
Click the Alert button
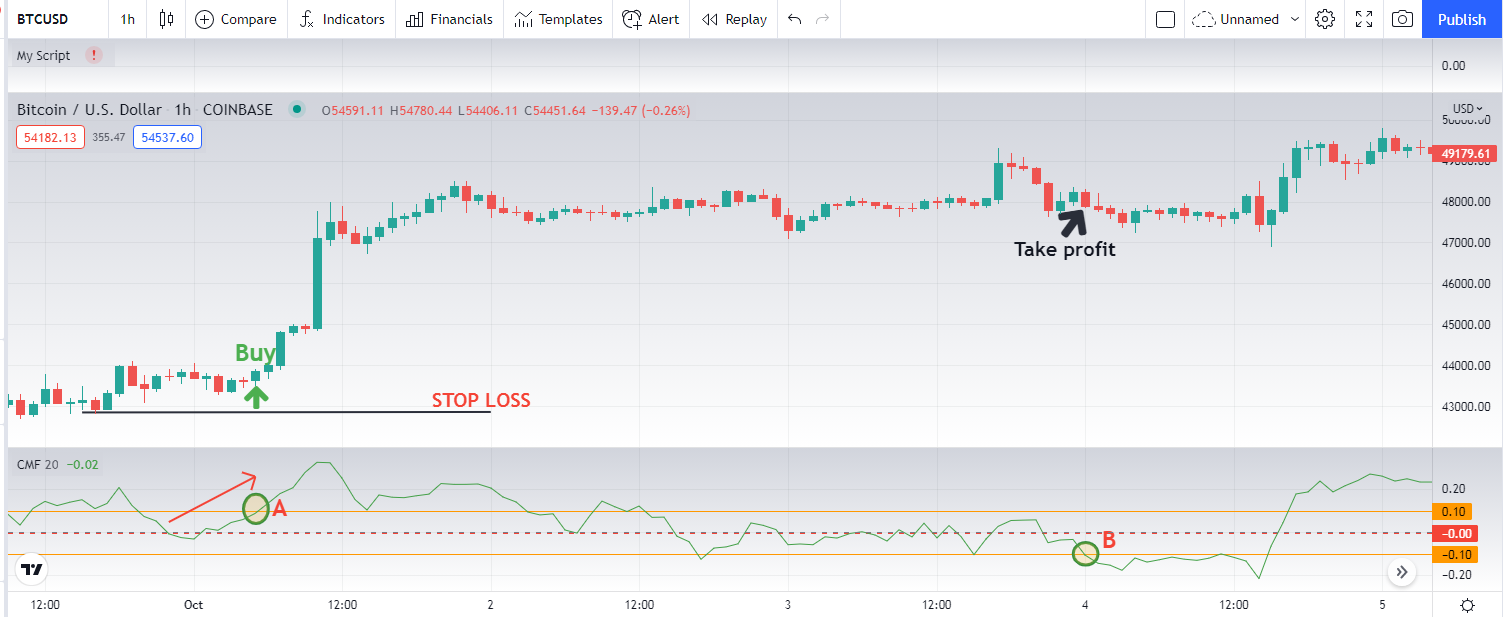(650, 19)
